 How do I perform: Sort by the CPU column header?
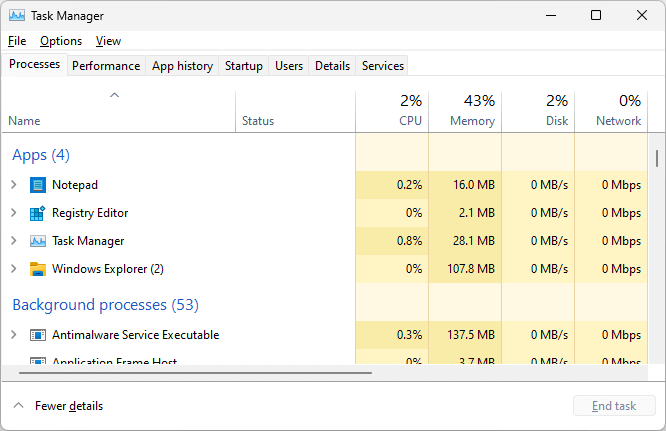tap(392, 111)
